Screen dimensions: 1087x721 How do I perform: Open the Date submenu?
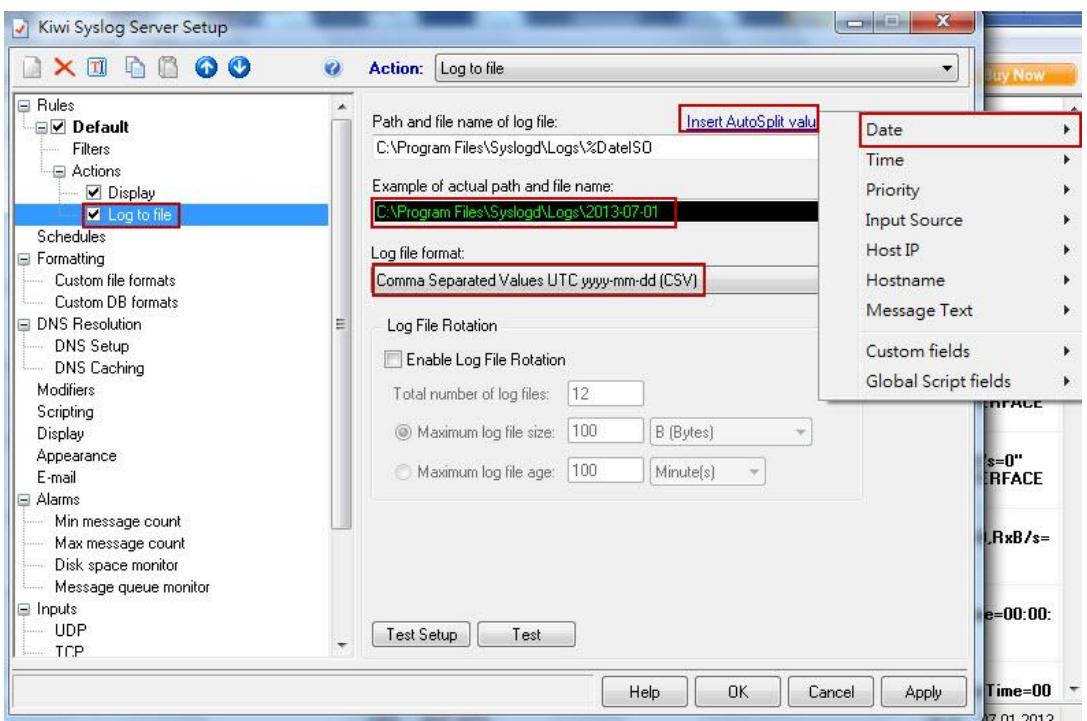pyautogui.click(x=970, y=130)
